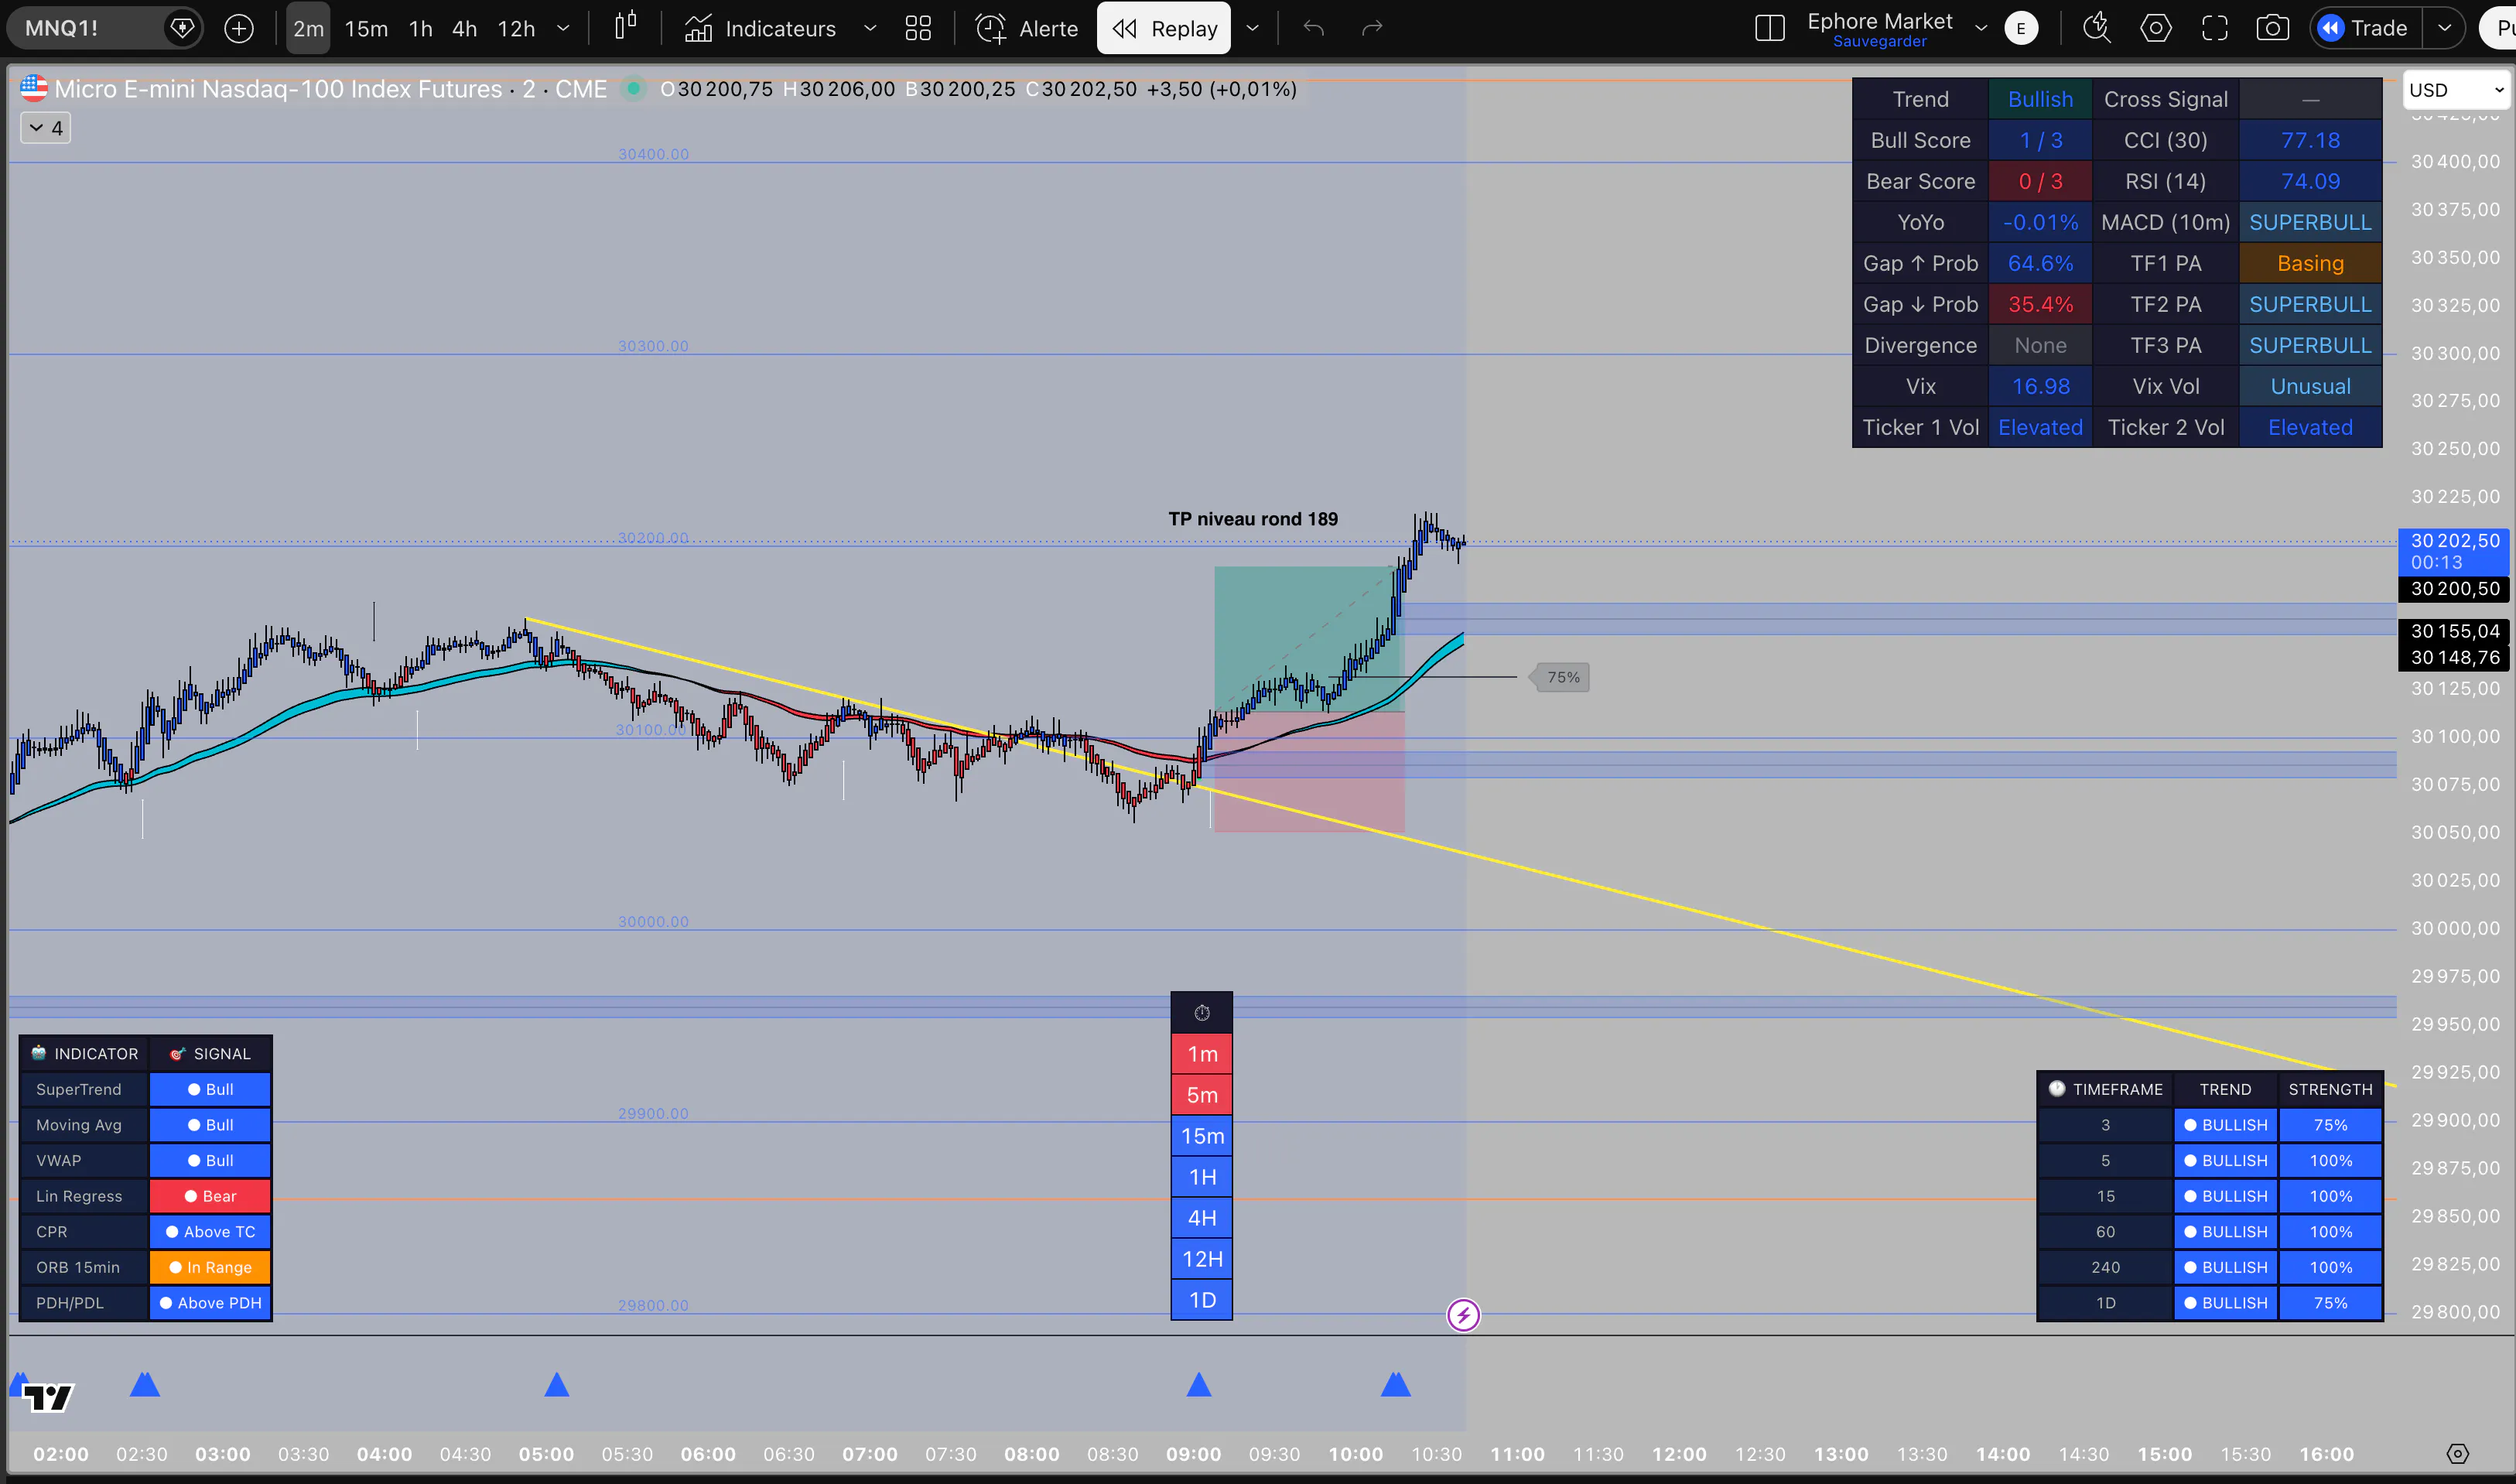Viewport: 2516px width, 1484px height.
Task: Open the E user avatar
Action: click(x=2021, y=28)
